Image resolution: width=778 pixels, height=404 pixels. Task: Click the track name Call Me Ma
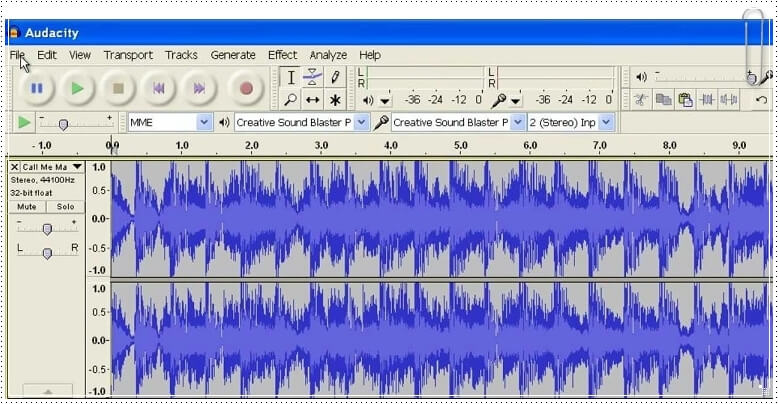[45, 167]
